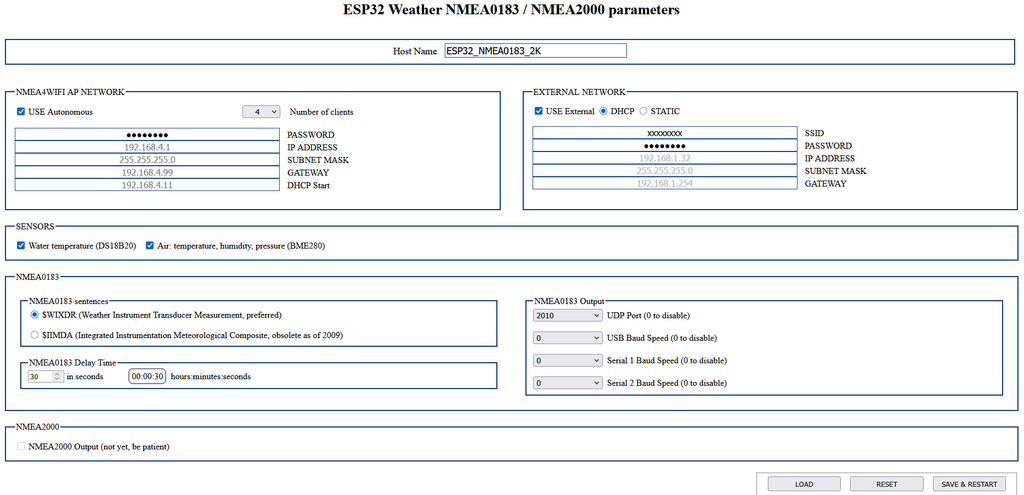Click the SAVE & RESTART button
Screen dimensions: 1024x495
[969, 484]
